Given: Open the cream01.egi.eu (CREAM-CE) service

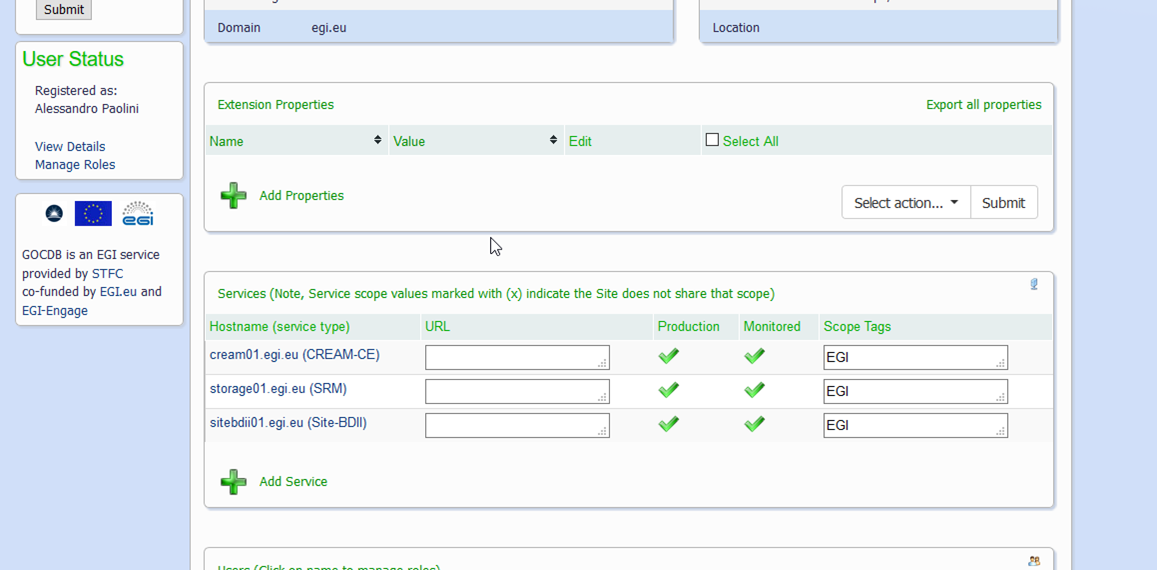Looking at the screenshot, I should tap(294, 355).
